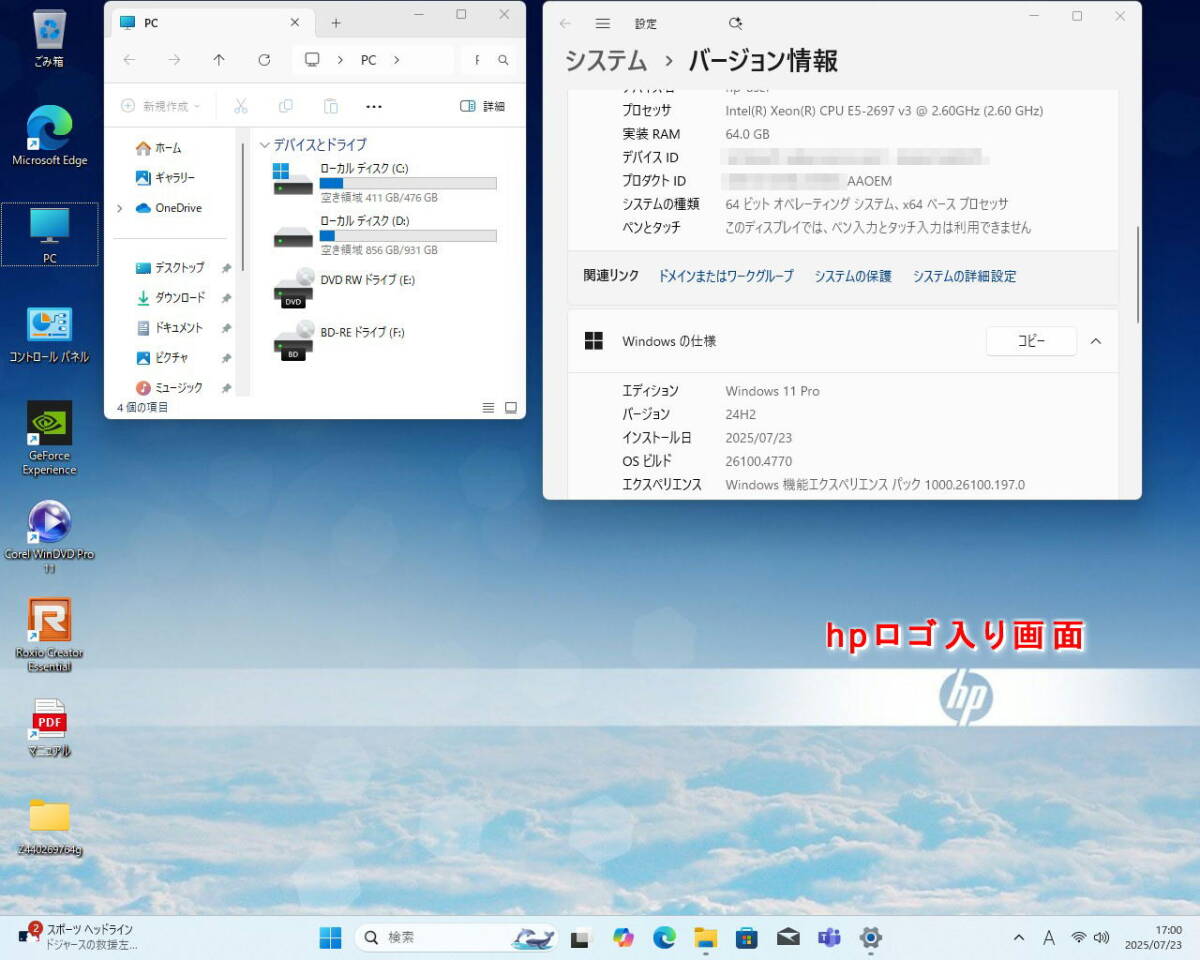Click the Copy icon in Explorer toolbar

pyautogui.click(x=286, y=106)
